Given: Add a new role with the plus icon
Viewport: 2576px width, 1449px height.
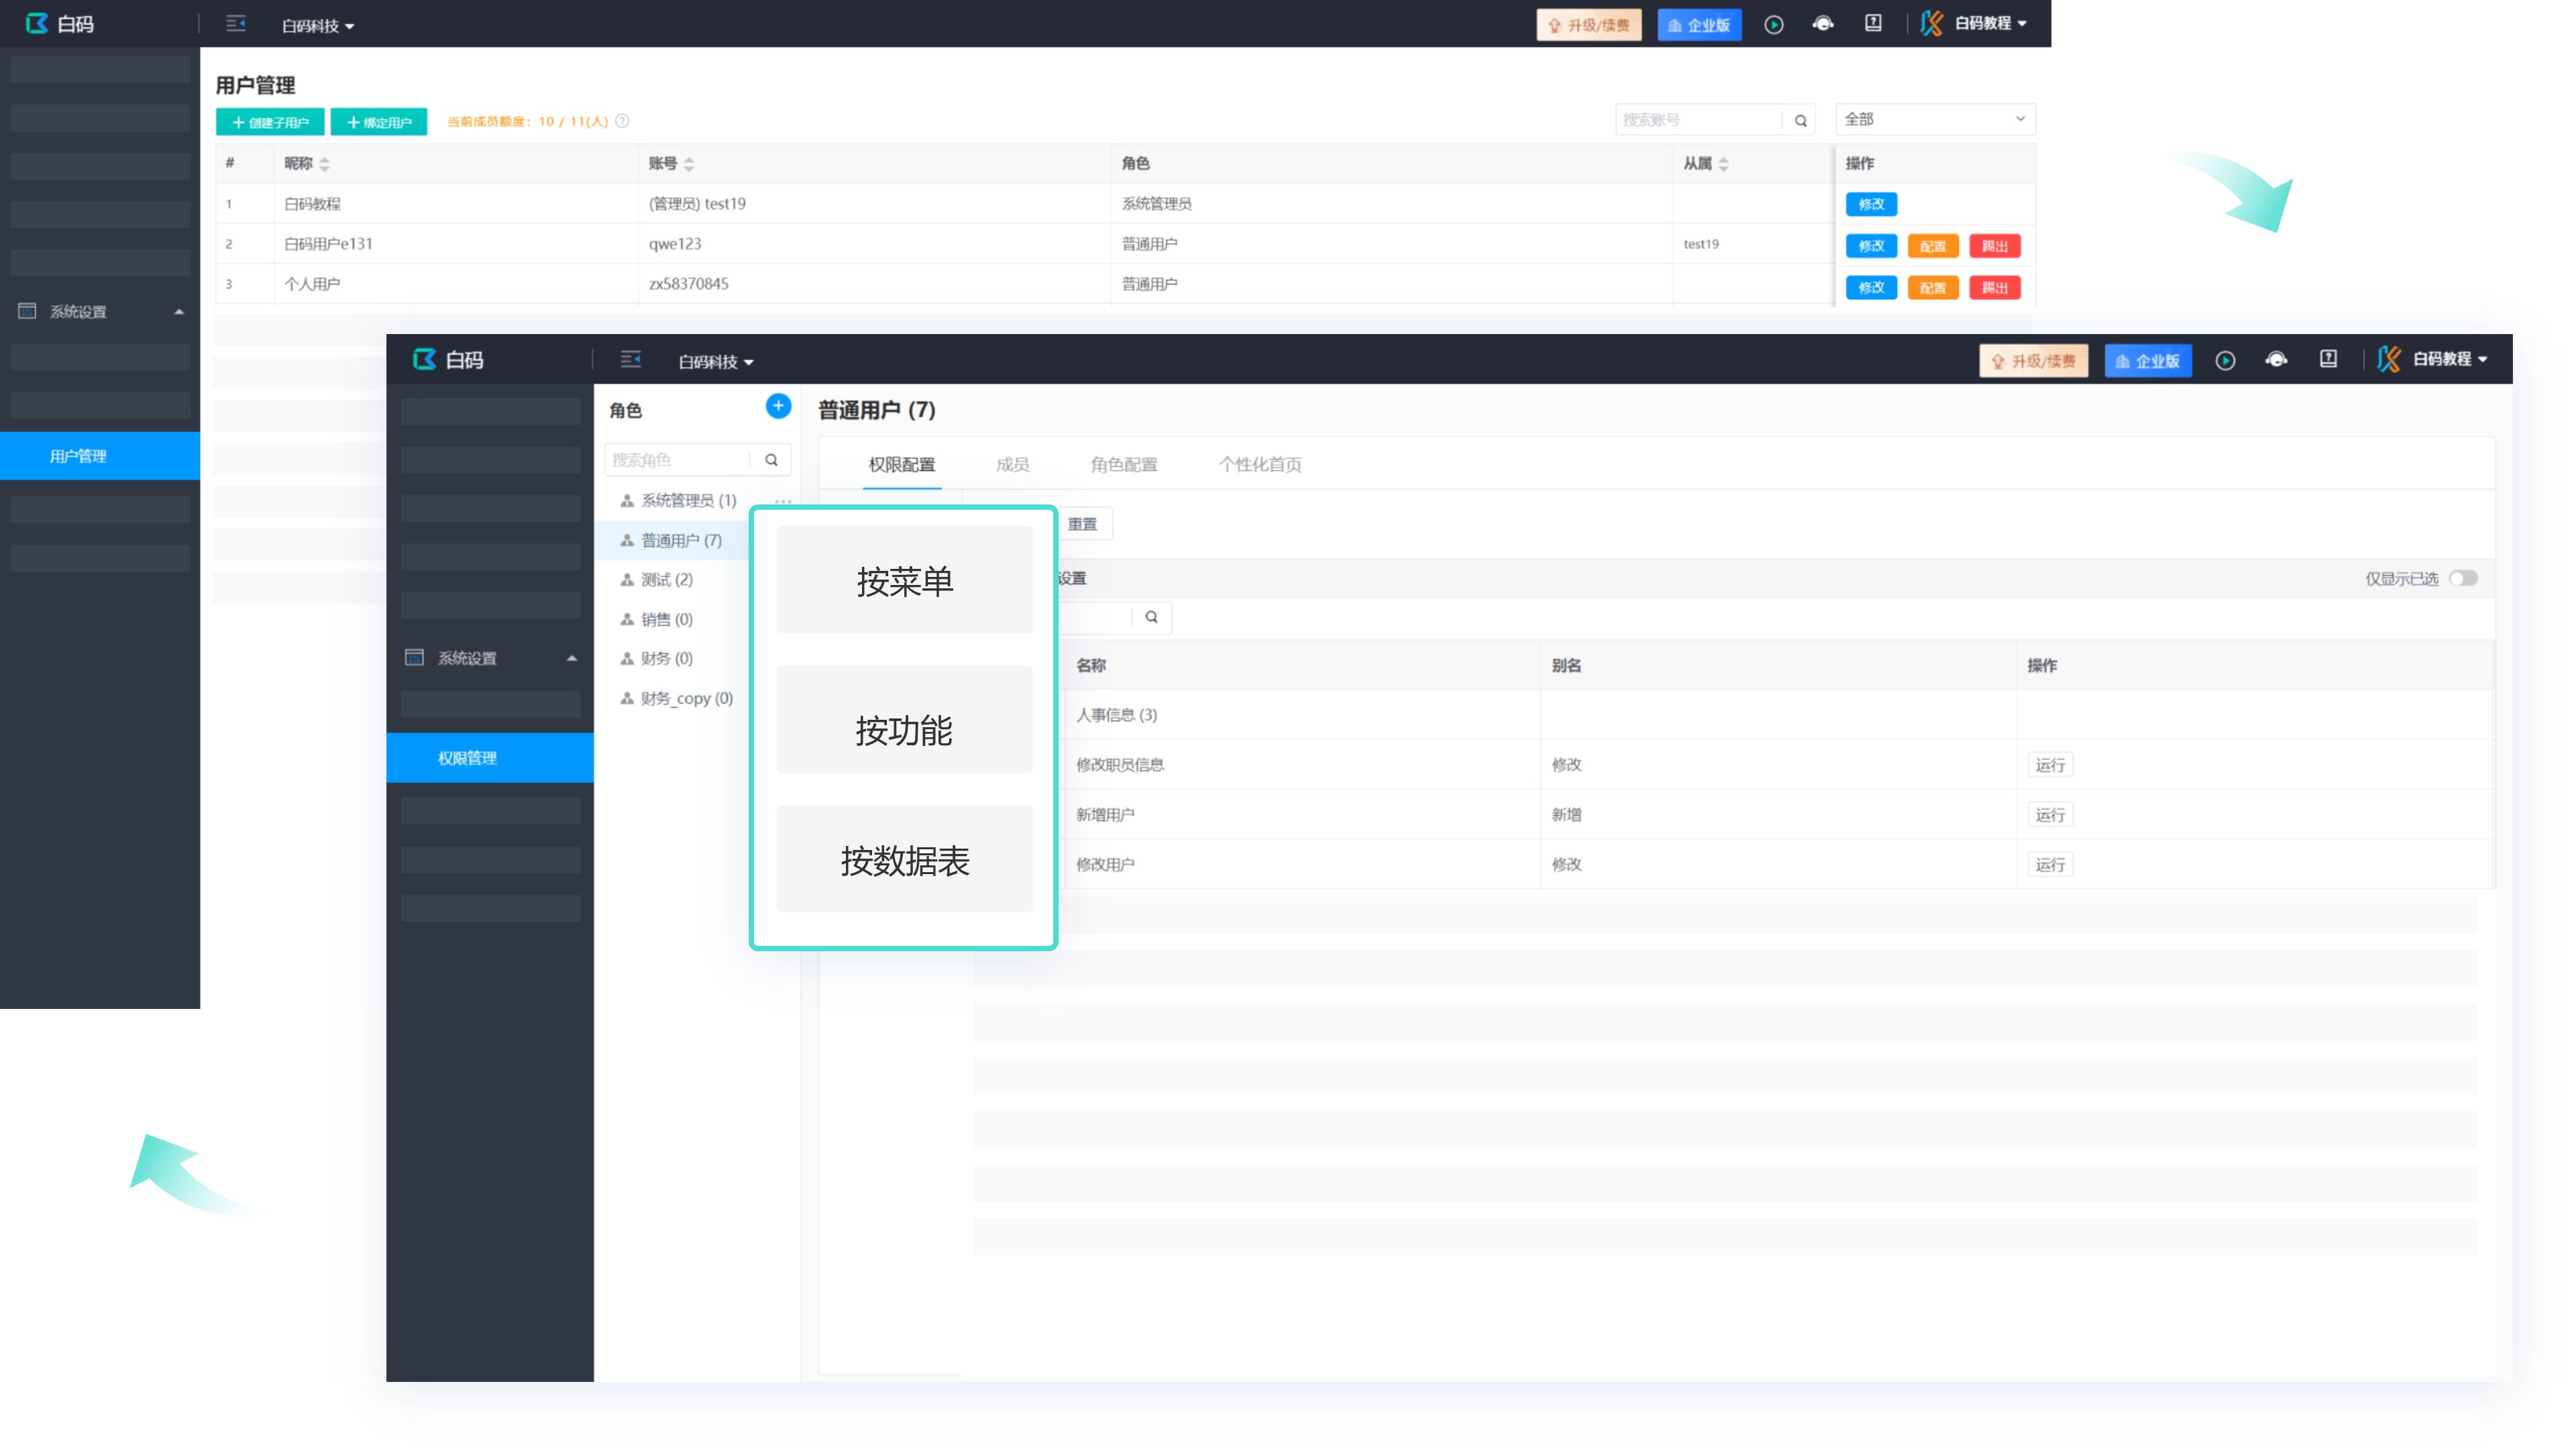Looking at the screenshot, I should pyautogui.click(x=778, y=406).
